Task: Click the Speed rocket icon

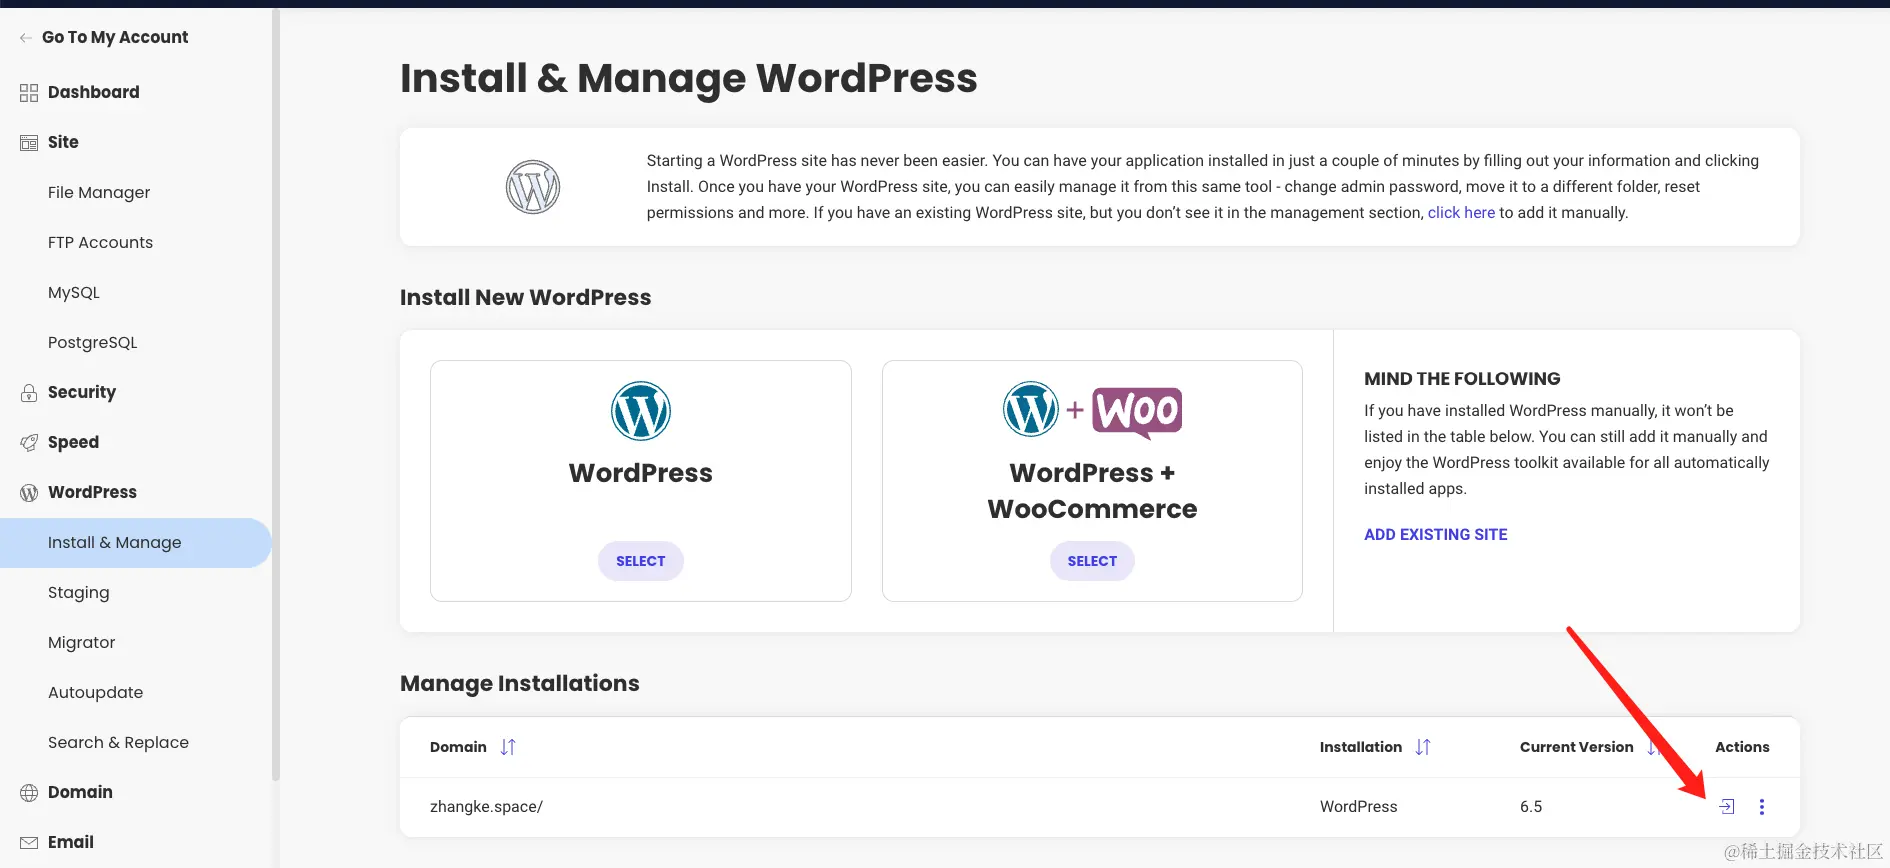Action: [29, 443]
